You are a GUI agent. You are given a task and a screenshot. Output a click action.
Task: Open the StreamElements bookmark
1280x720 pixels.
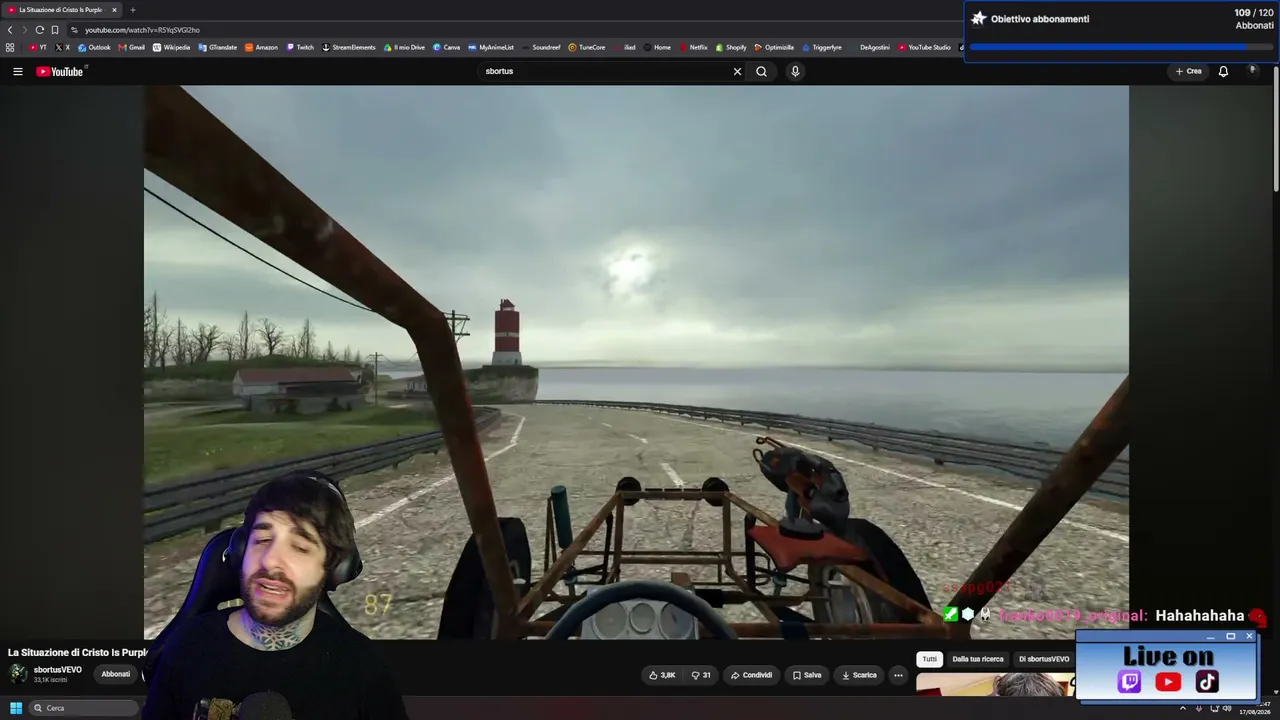point(349,47)
